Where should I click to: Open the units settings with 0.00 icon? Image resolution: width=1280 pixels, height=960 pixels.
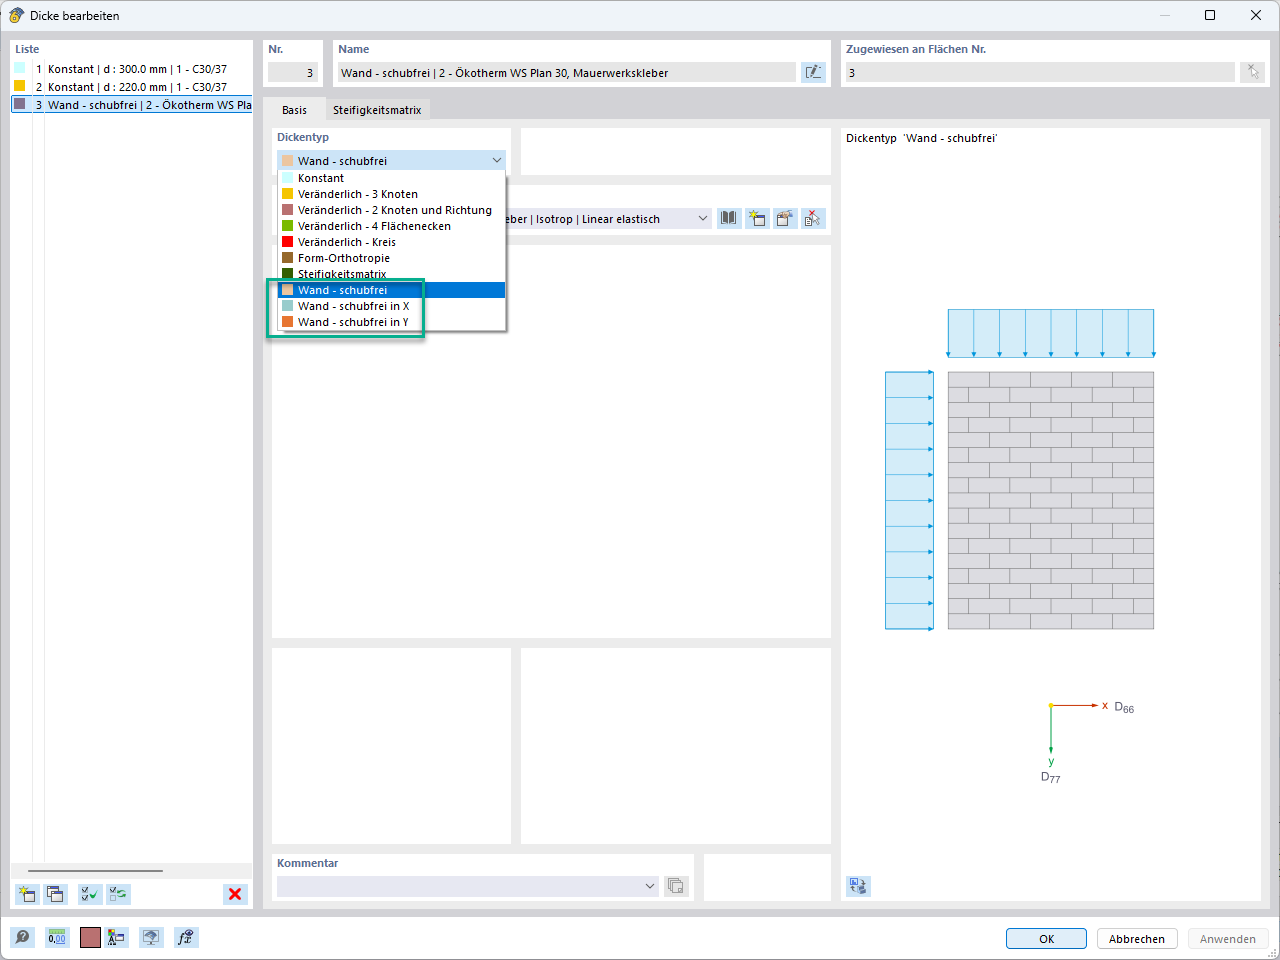(57, 937)
